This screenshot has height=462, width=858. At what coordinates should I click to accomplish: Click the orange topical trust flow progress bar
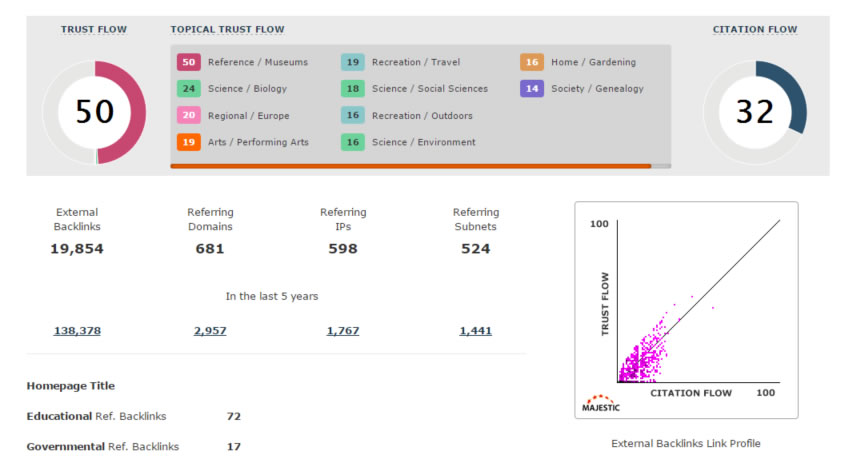410,166
